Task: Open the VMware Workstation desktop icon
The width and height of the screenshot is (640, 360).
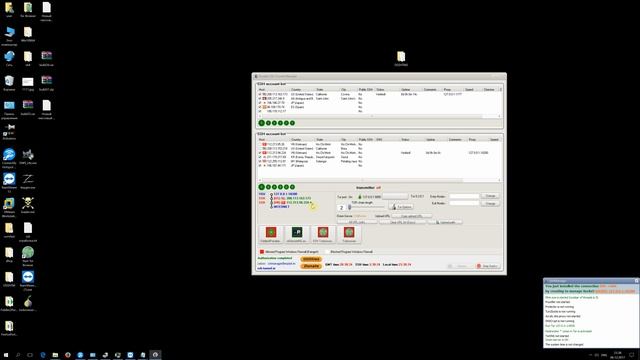Action: (x=9, y=207)
